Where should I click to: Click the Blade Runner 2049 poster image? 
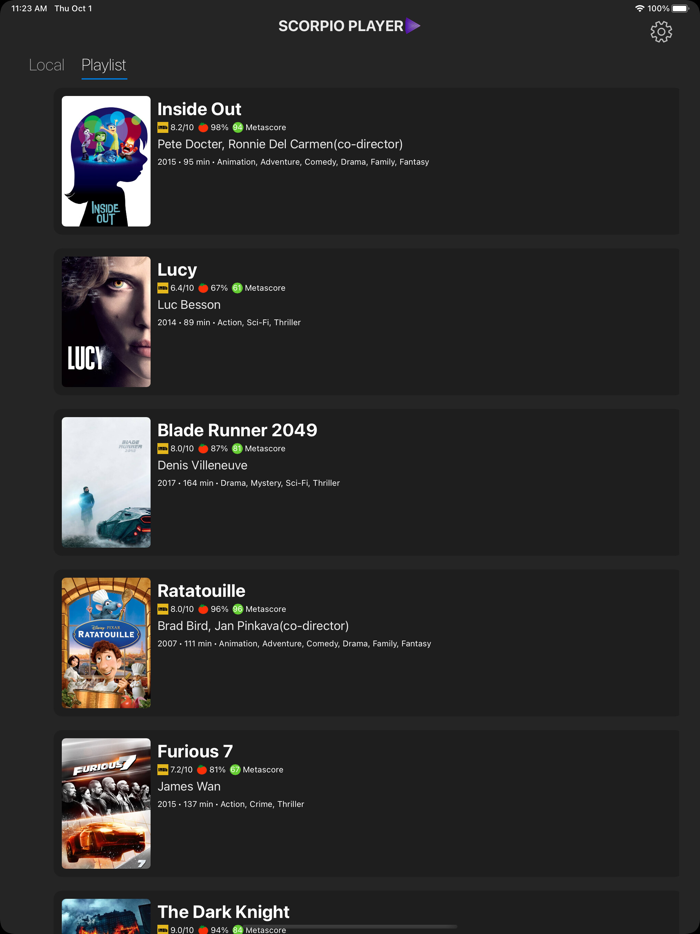click(106, 482)
